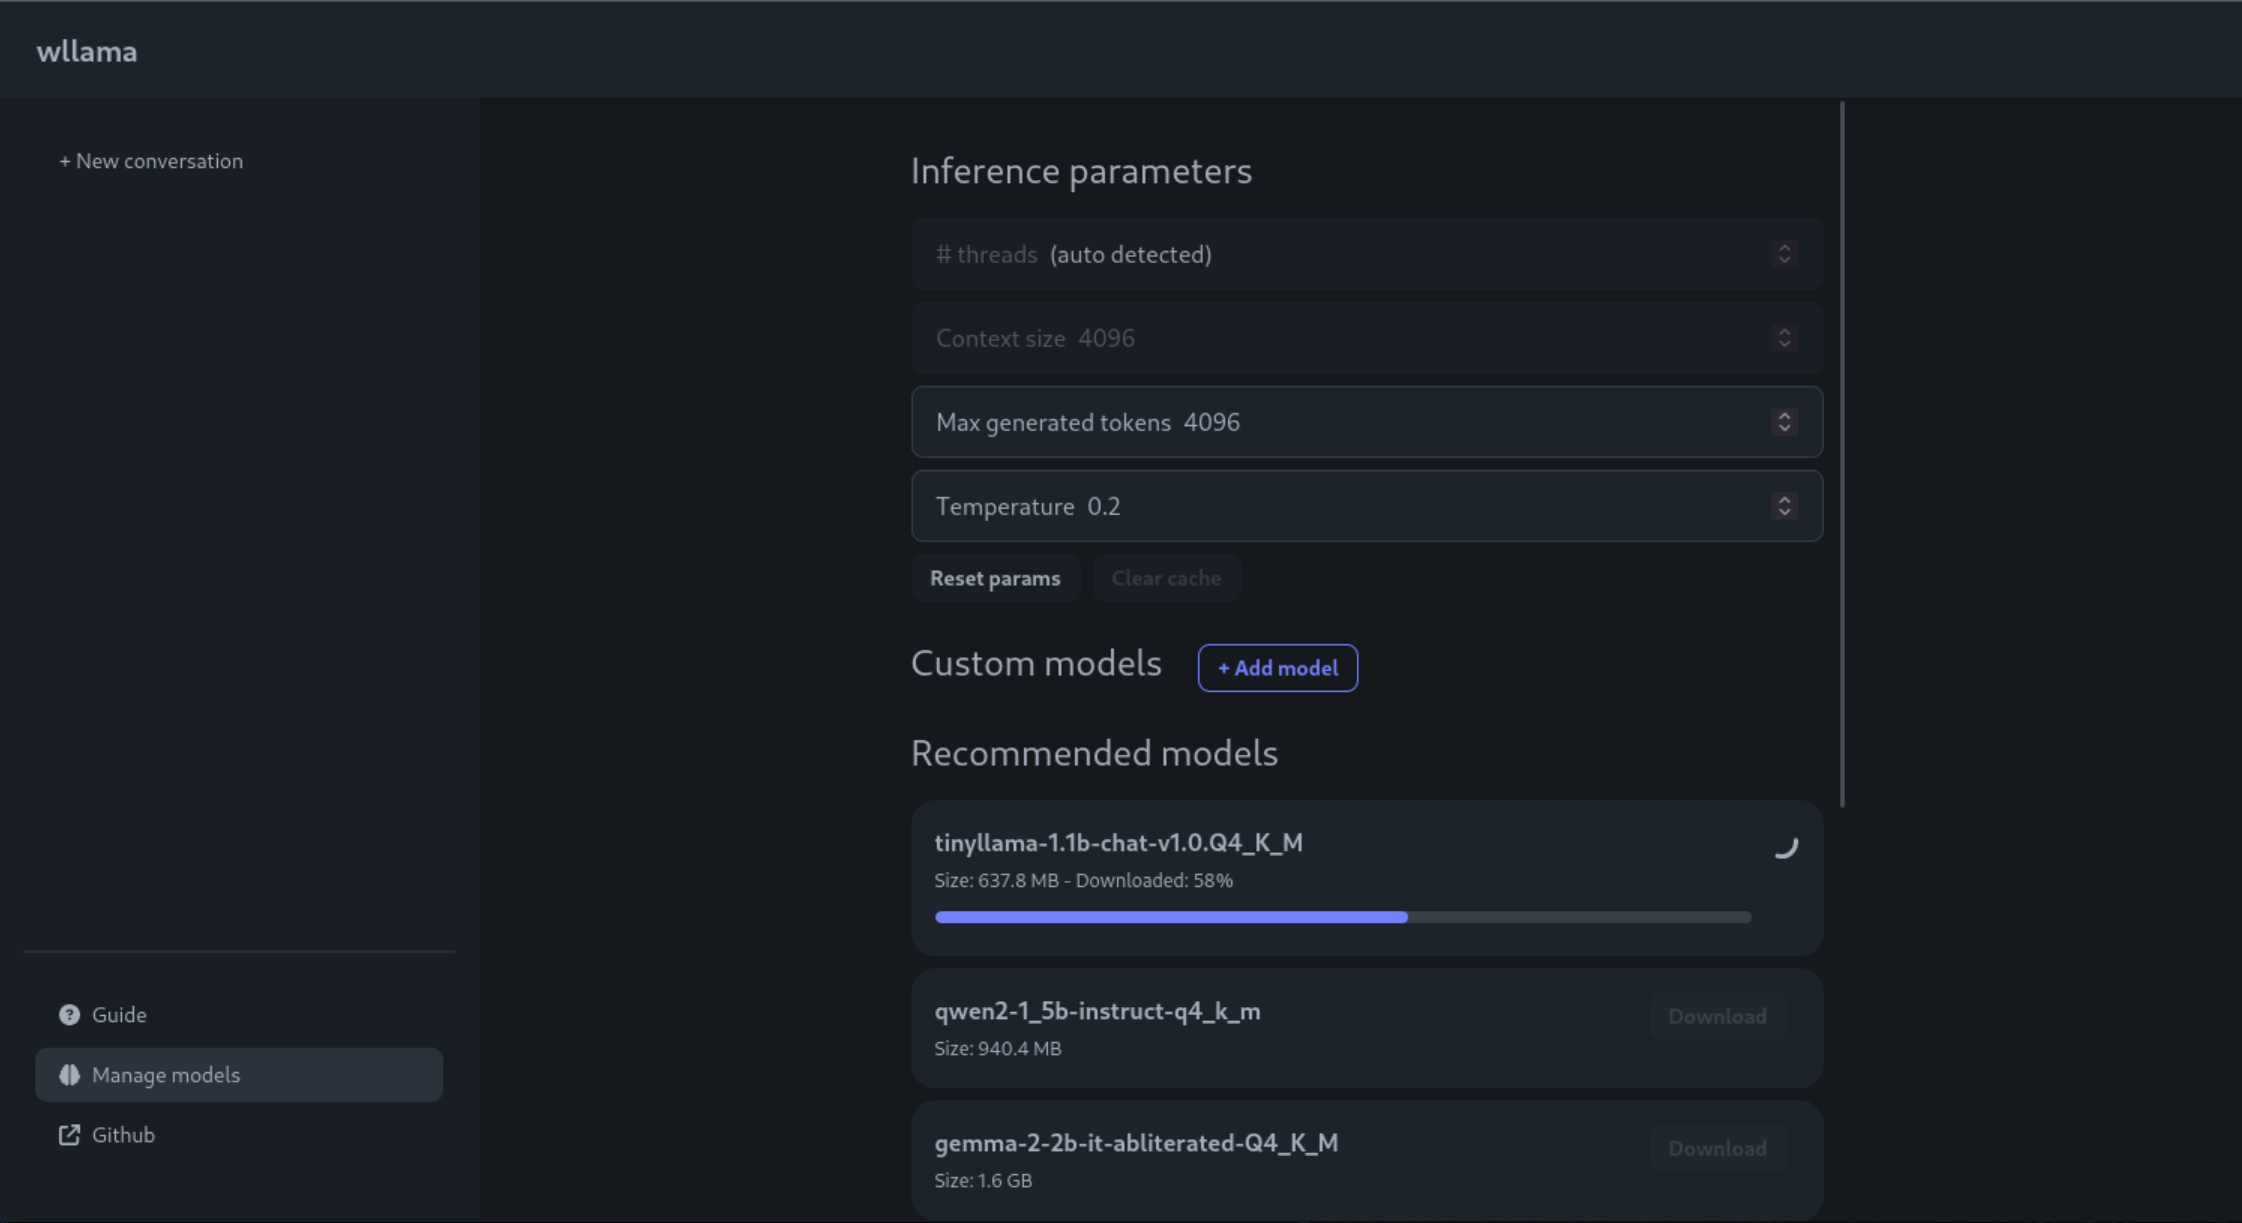Click the Clear cache button
The width and height of the screenshot is (2242, 1223).
point(1165,578)
